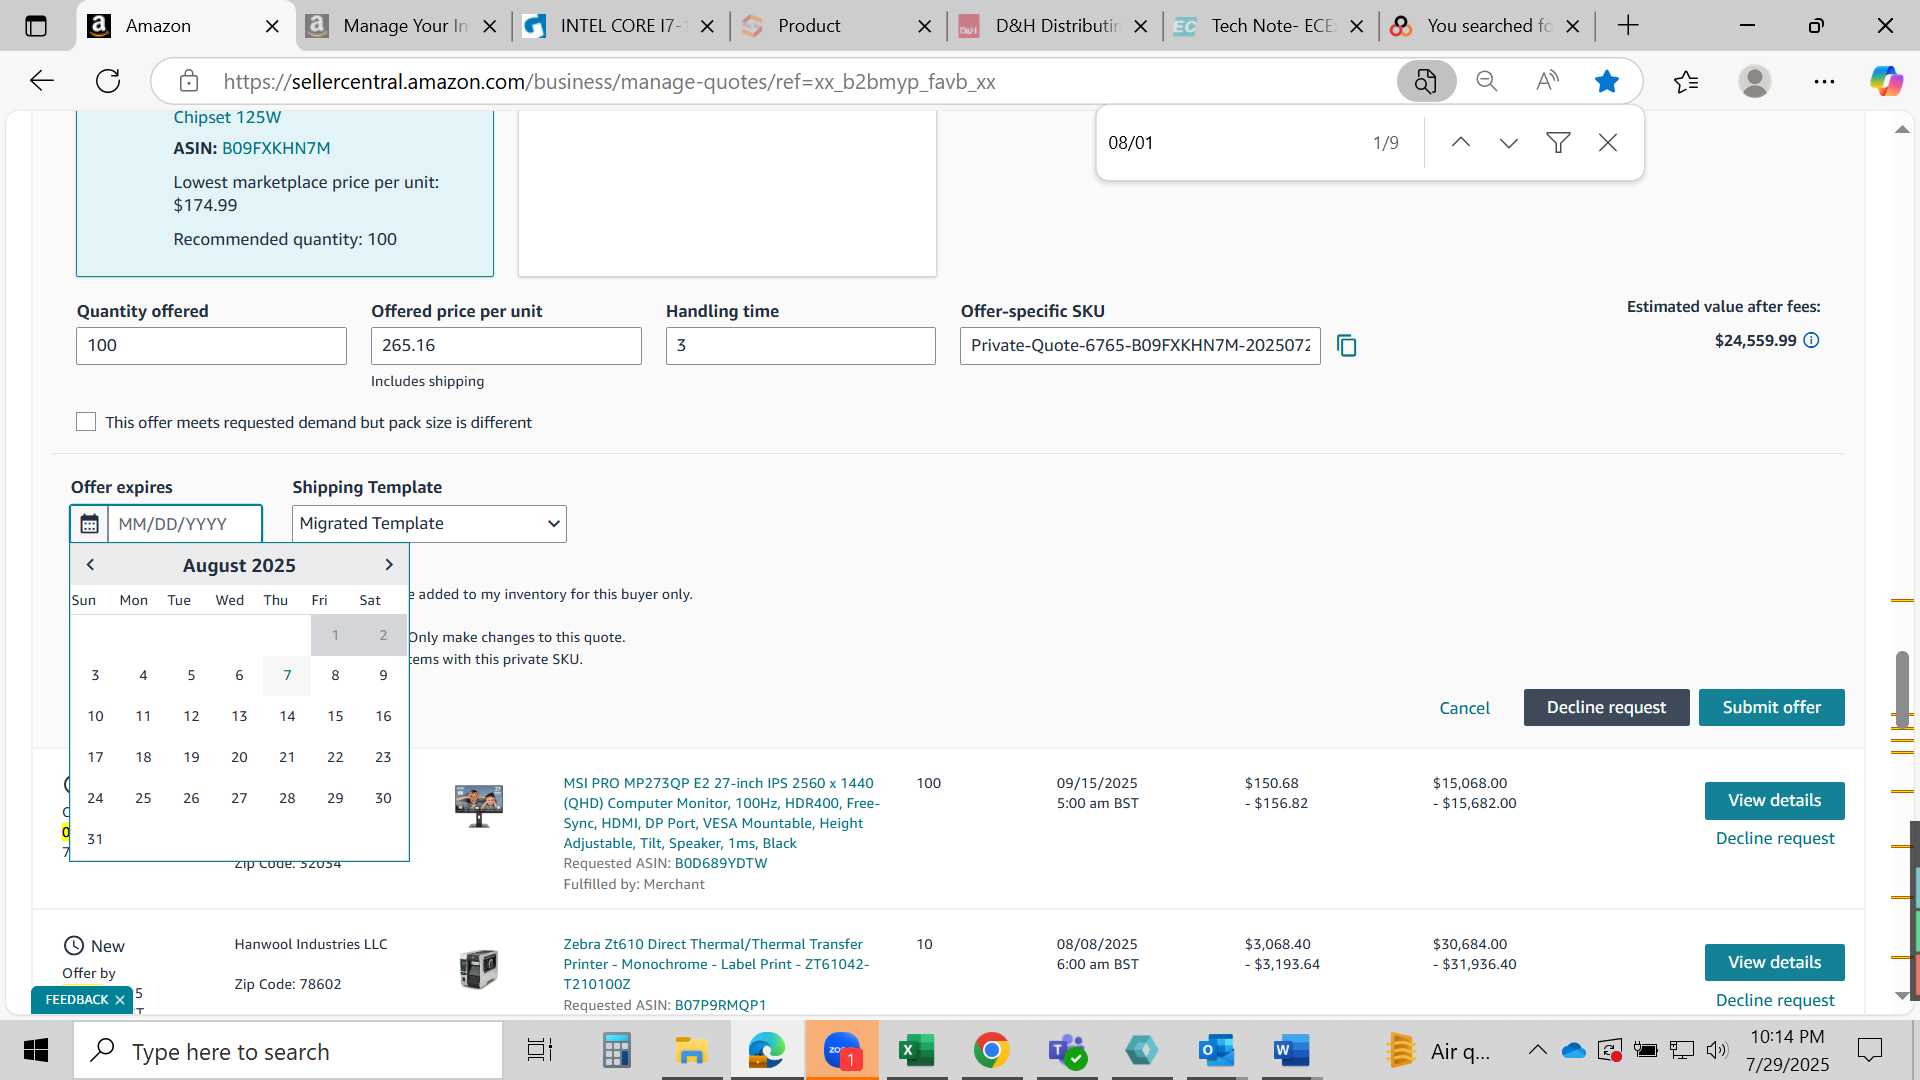
Task: Select August 15 in the calendar
Action: (x=335, y=717)
